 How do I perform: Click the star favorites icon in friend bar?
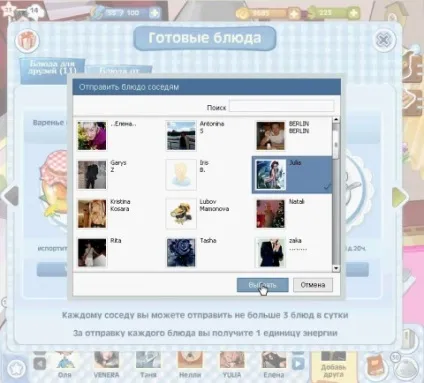[16, 369]
